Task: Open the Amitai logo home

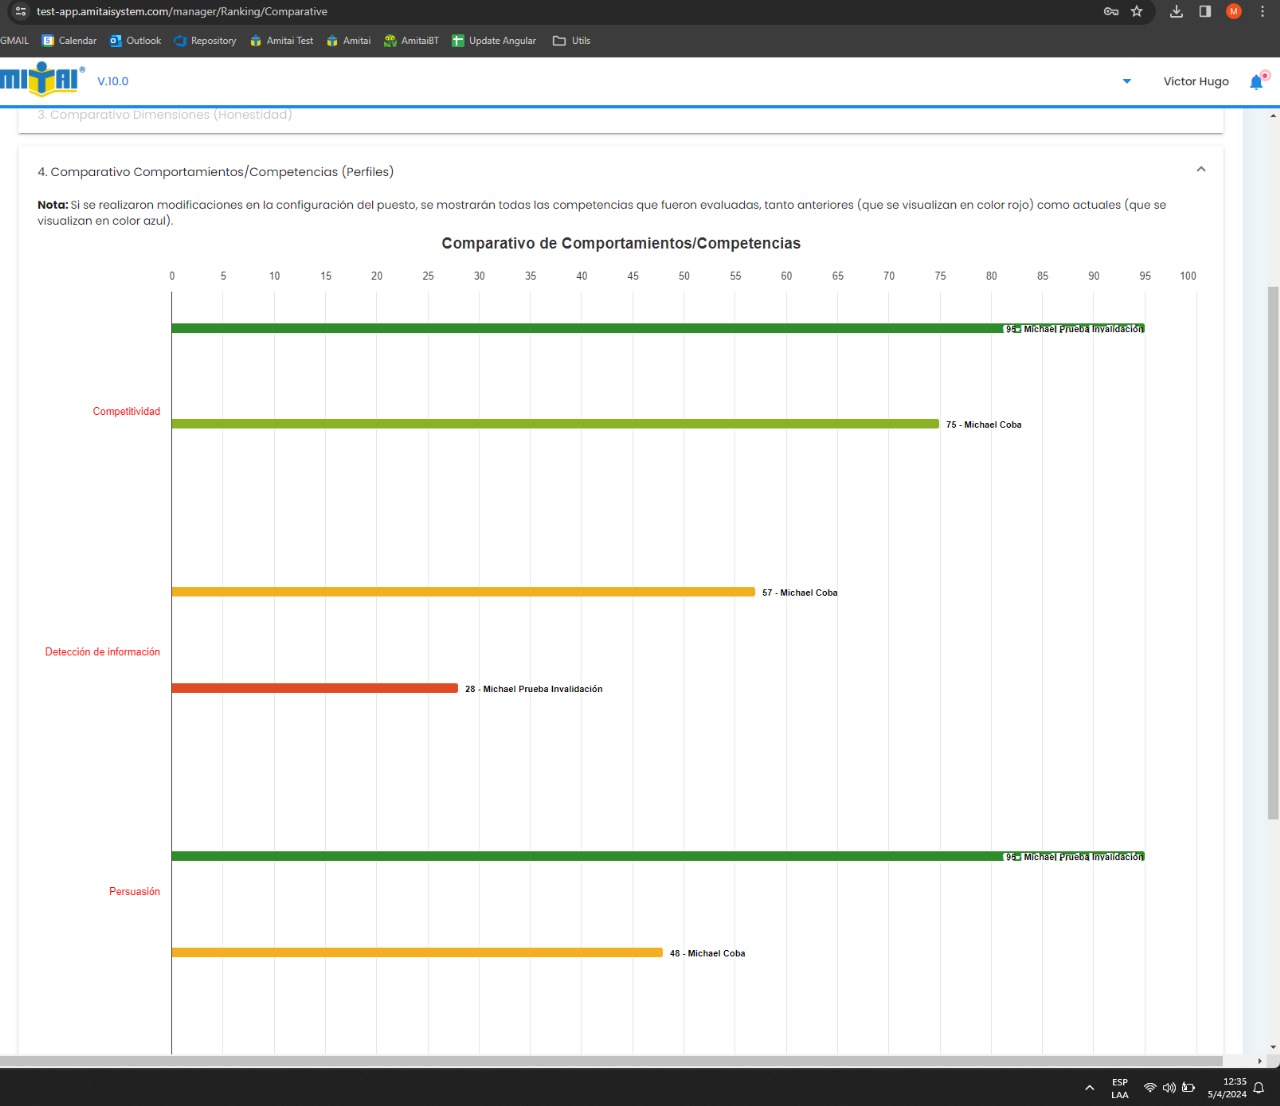Action: (x=41, y=80)
